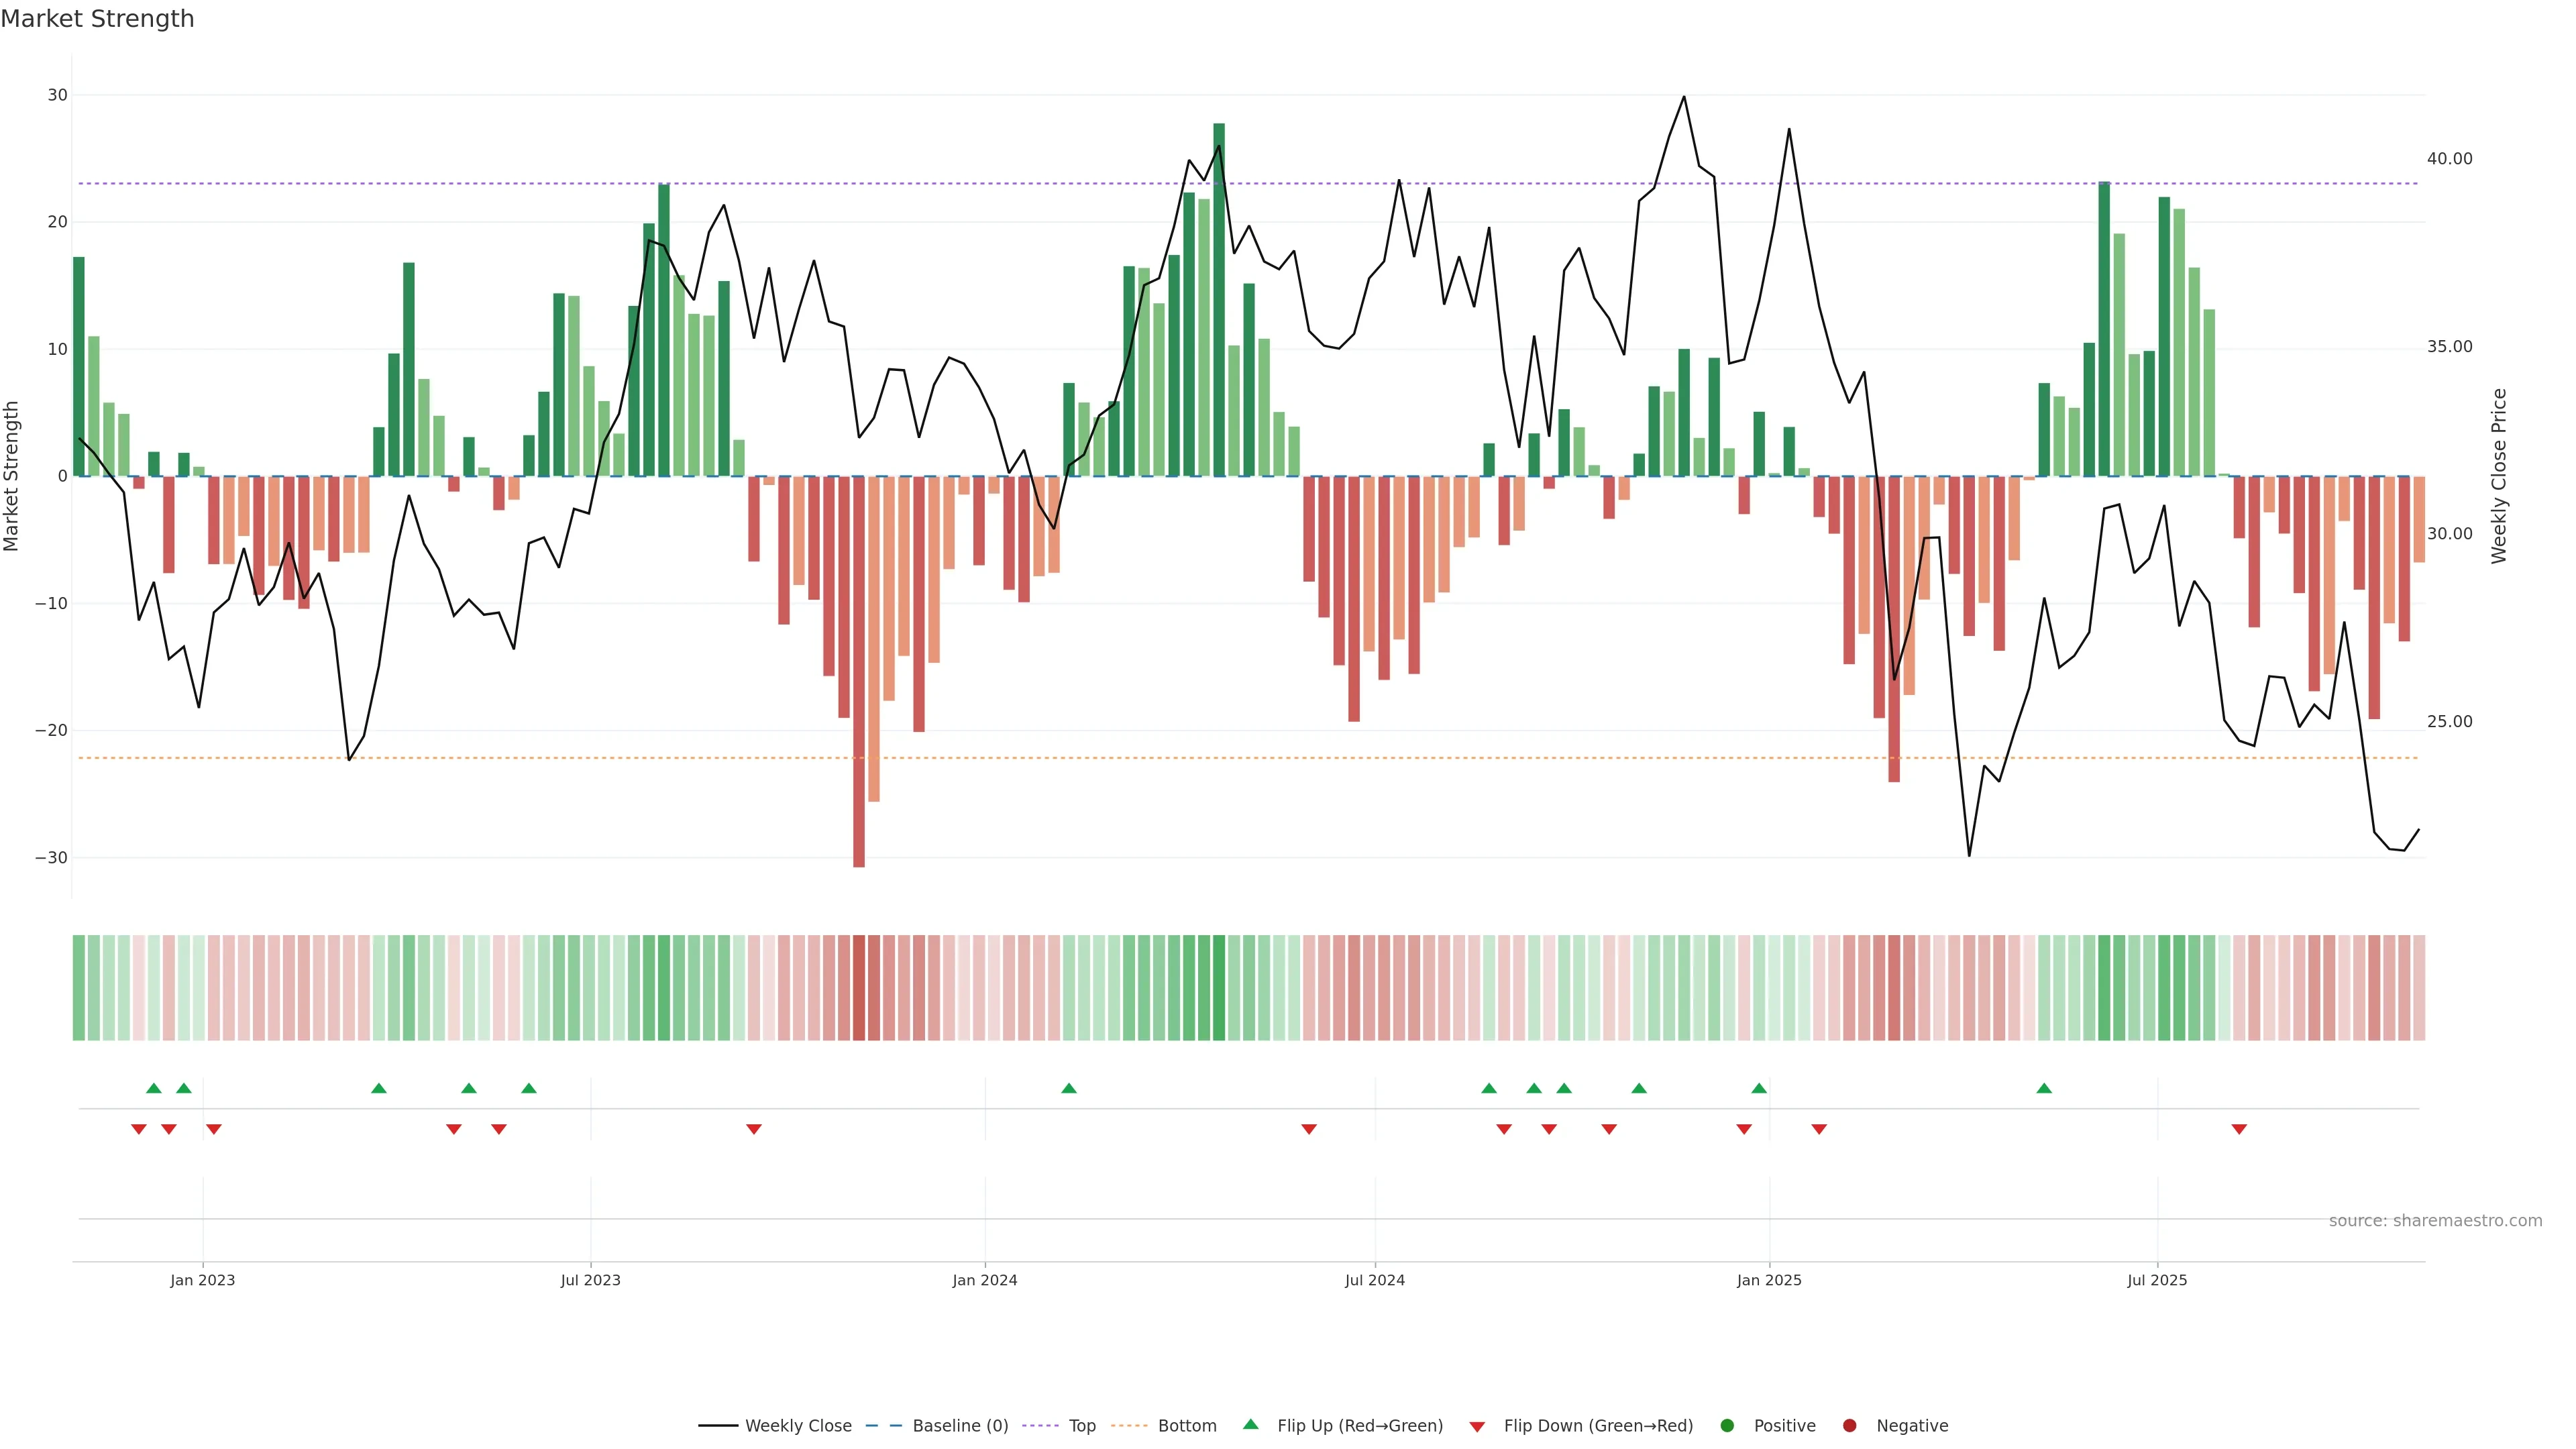Click flip-down marker between Jul 2023 and Jan 2024
This screenshot has width=2576, height=1449.
pos(754,1129)
